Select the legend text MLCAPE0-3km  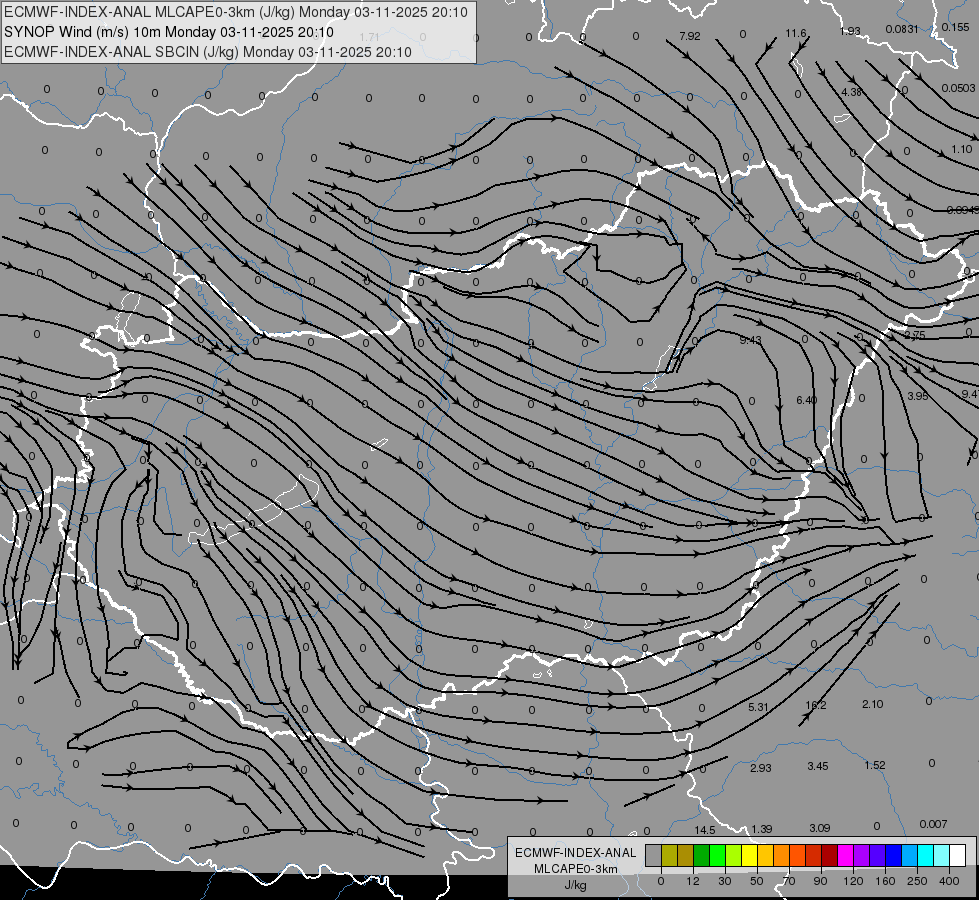click(575, 869)
